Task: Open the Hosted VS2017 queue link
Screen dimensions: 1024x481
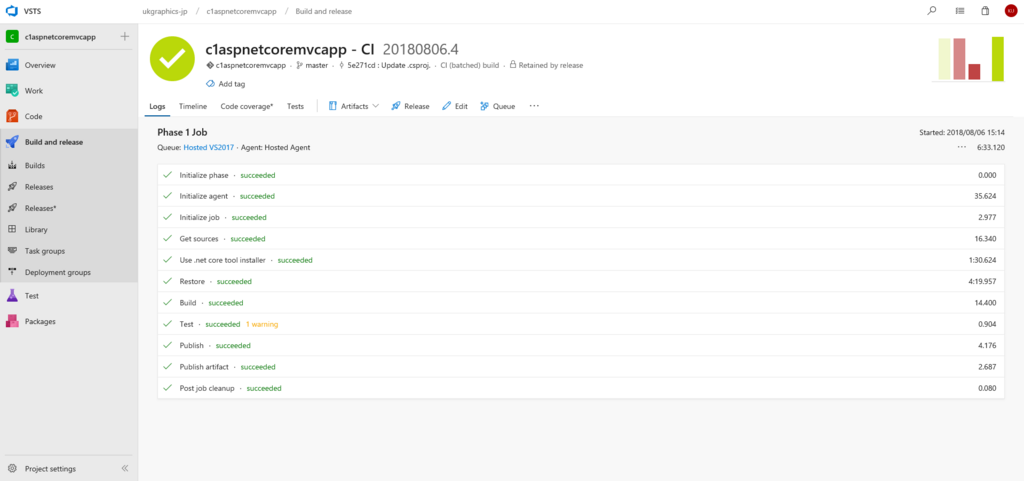Action: [207, 147]
